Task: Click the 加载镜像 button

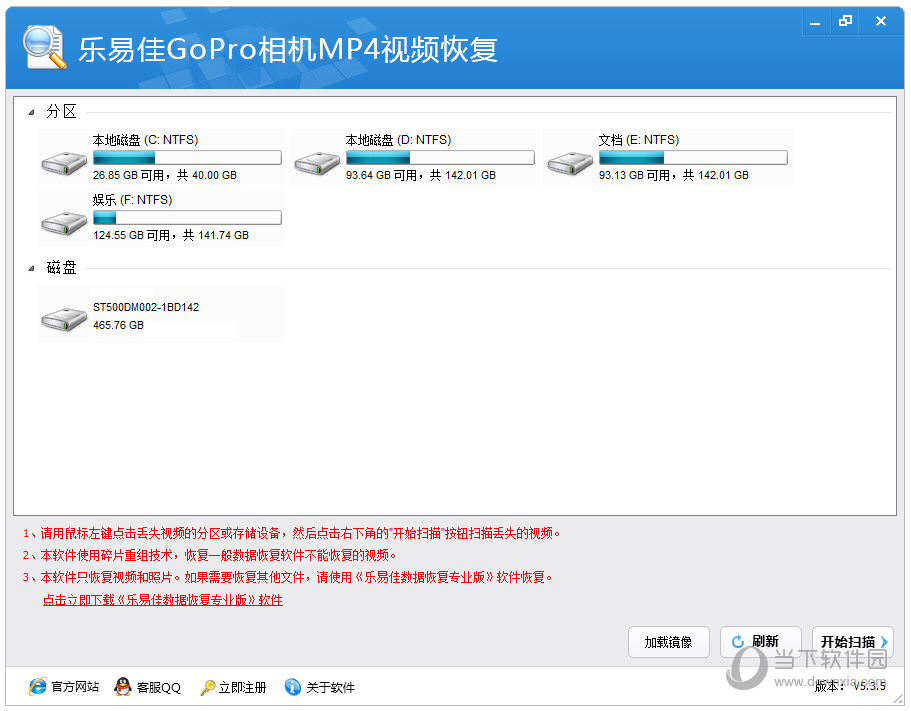Action: click(x=668, y=642)
